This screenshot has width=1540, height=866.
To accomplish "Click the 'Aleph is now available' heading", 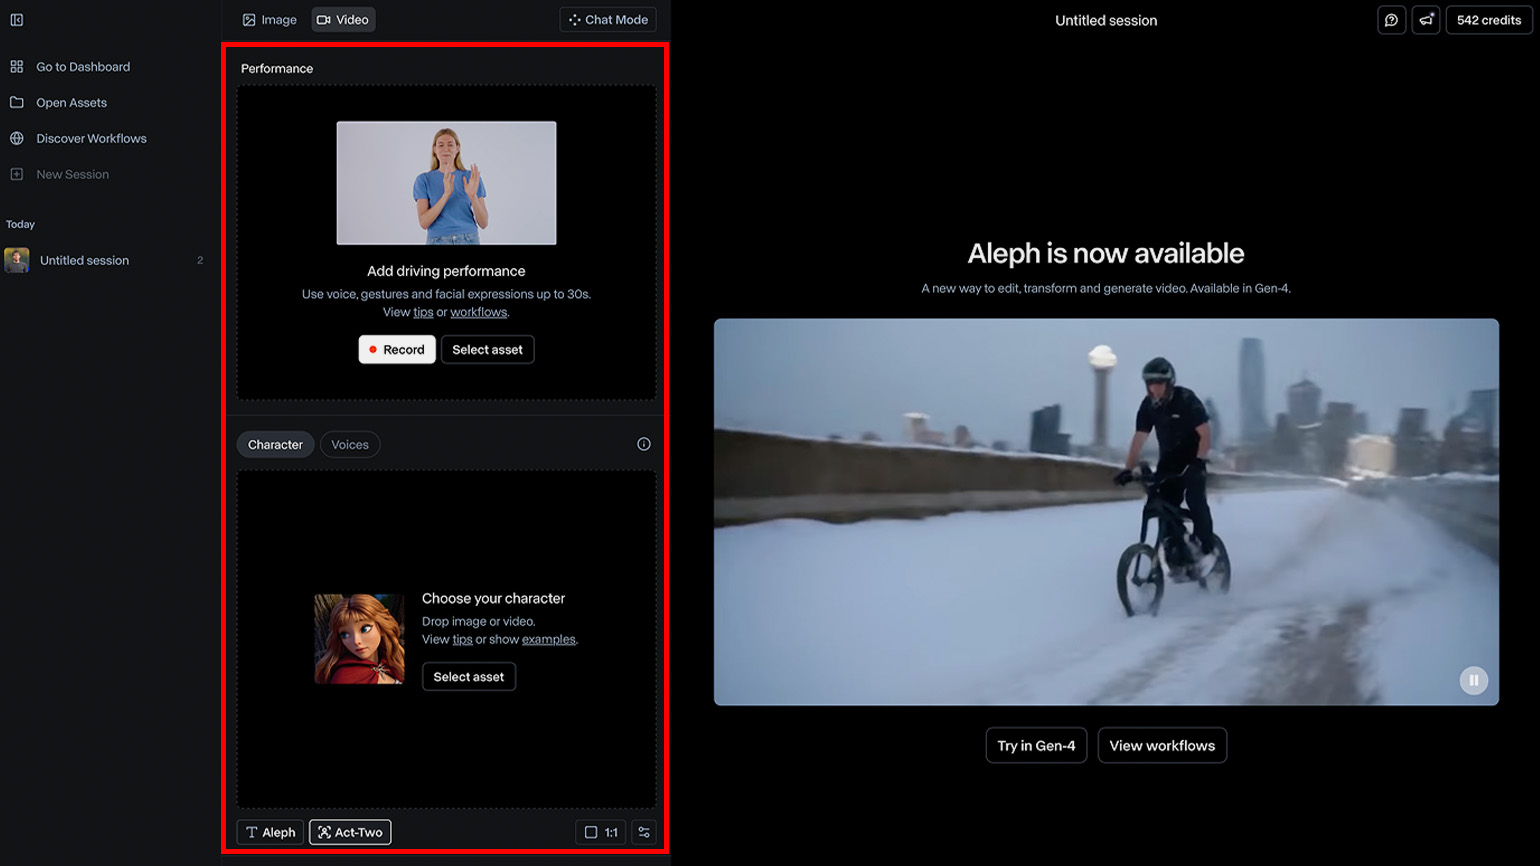I will click(x=1106, y=254).
